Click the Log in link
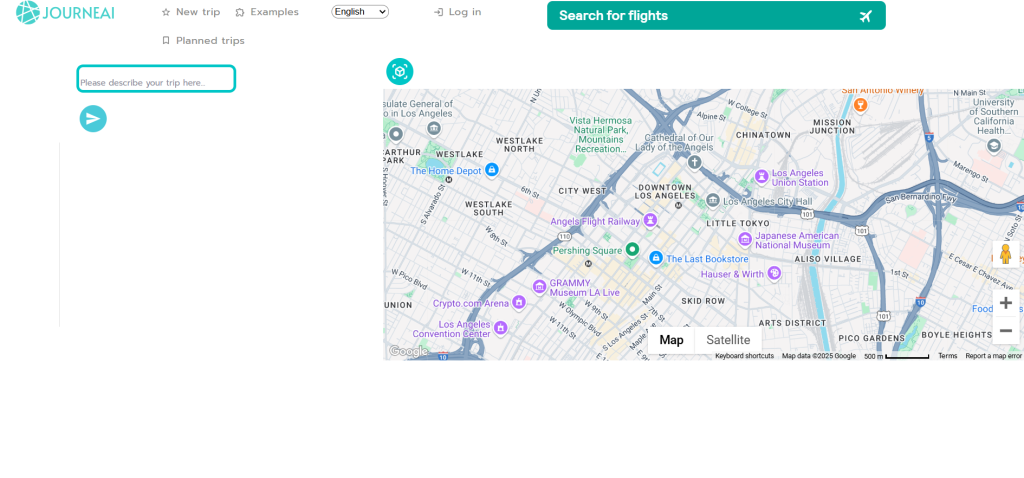This screenshot has width=1024, height=478. pyautogui.click(x=457, y=12)
